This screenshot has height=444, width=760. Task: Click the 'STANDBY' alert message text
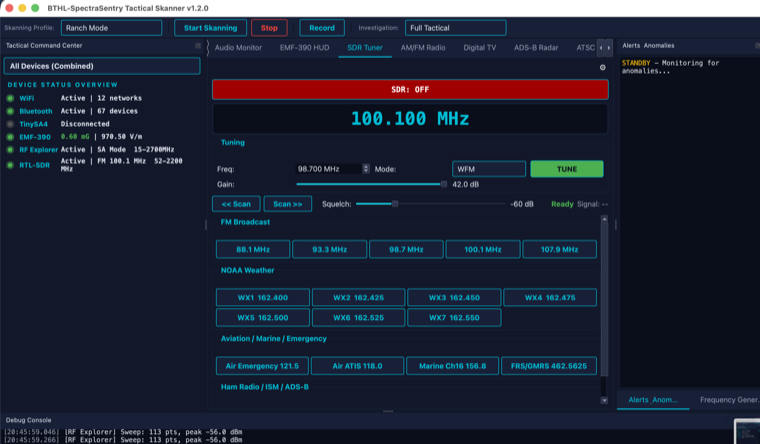pyautogui.click(x=635, y=63)
